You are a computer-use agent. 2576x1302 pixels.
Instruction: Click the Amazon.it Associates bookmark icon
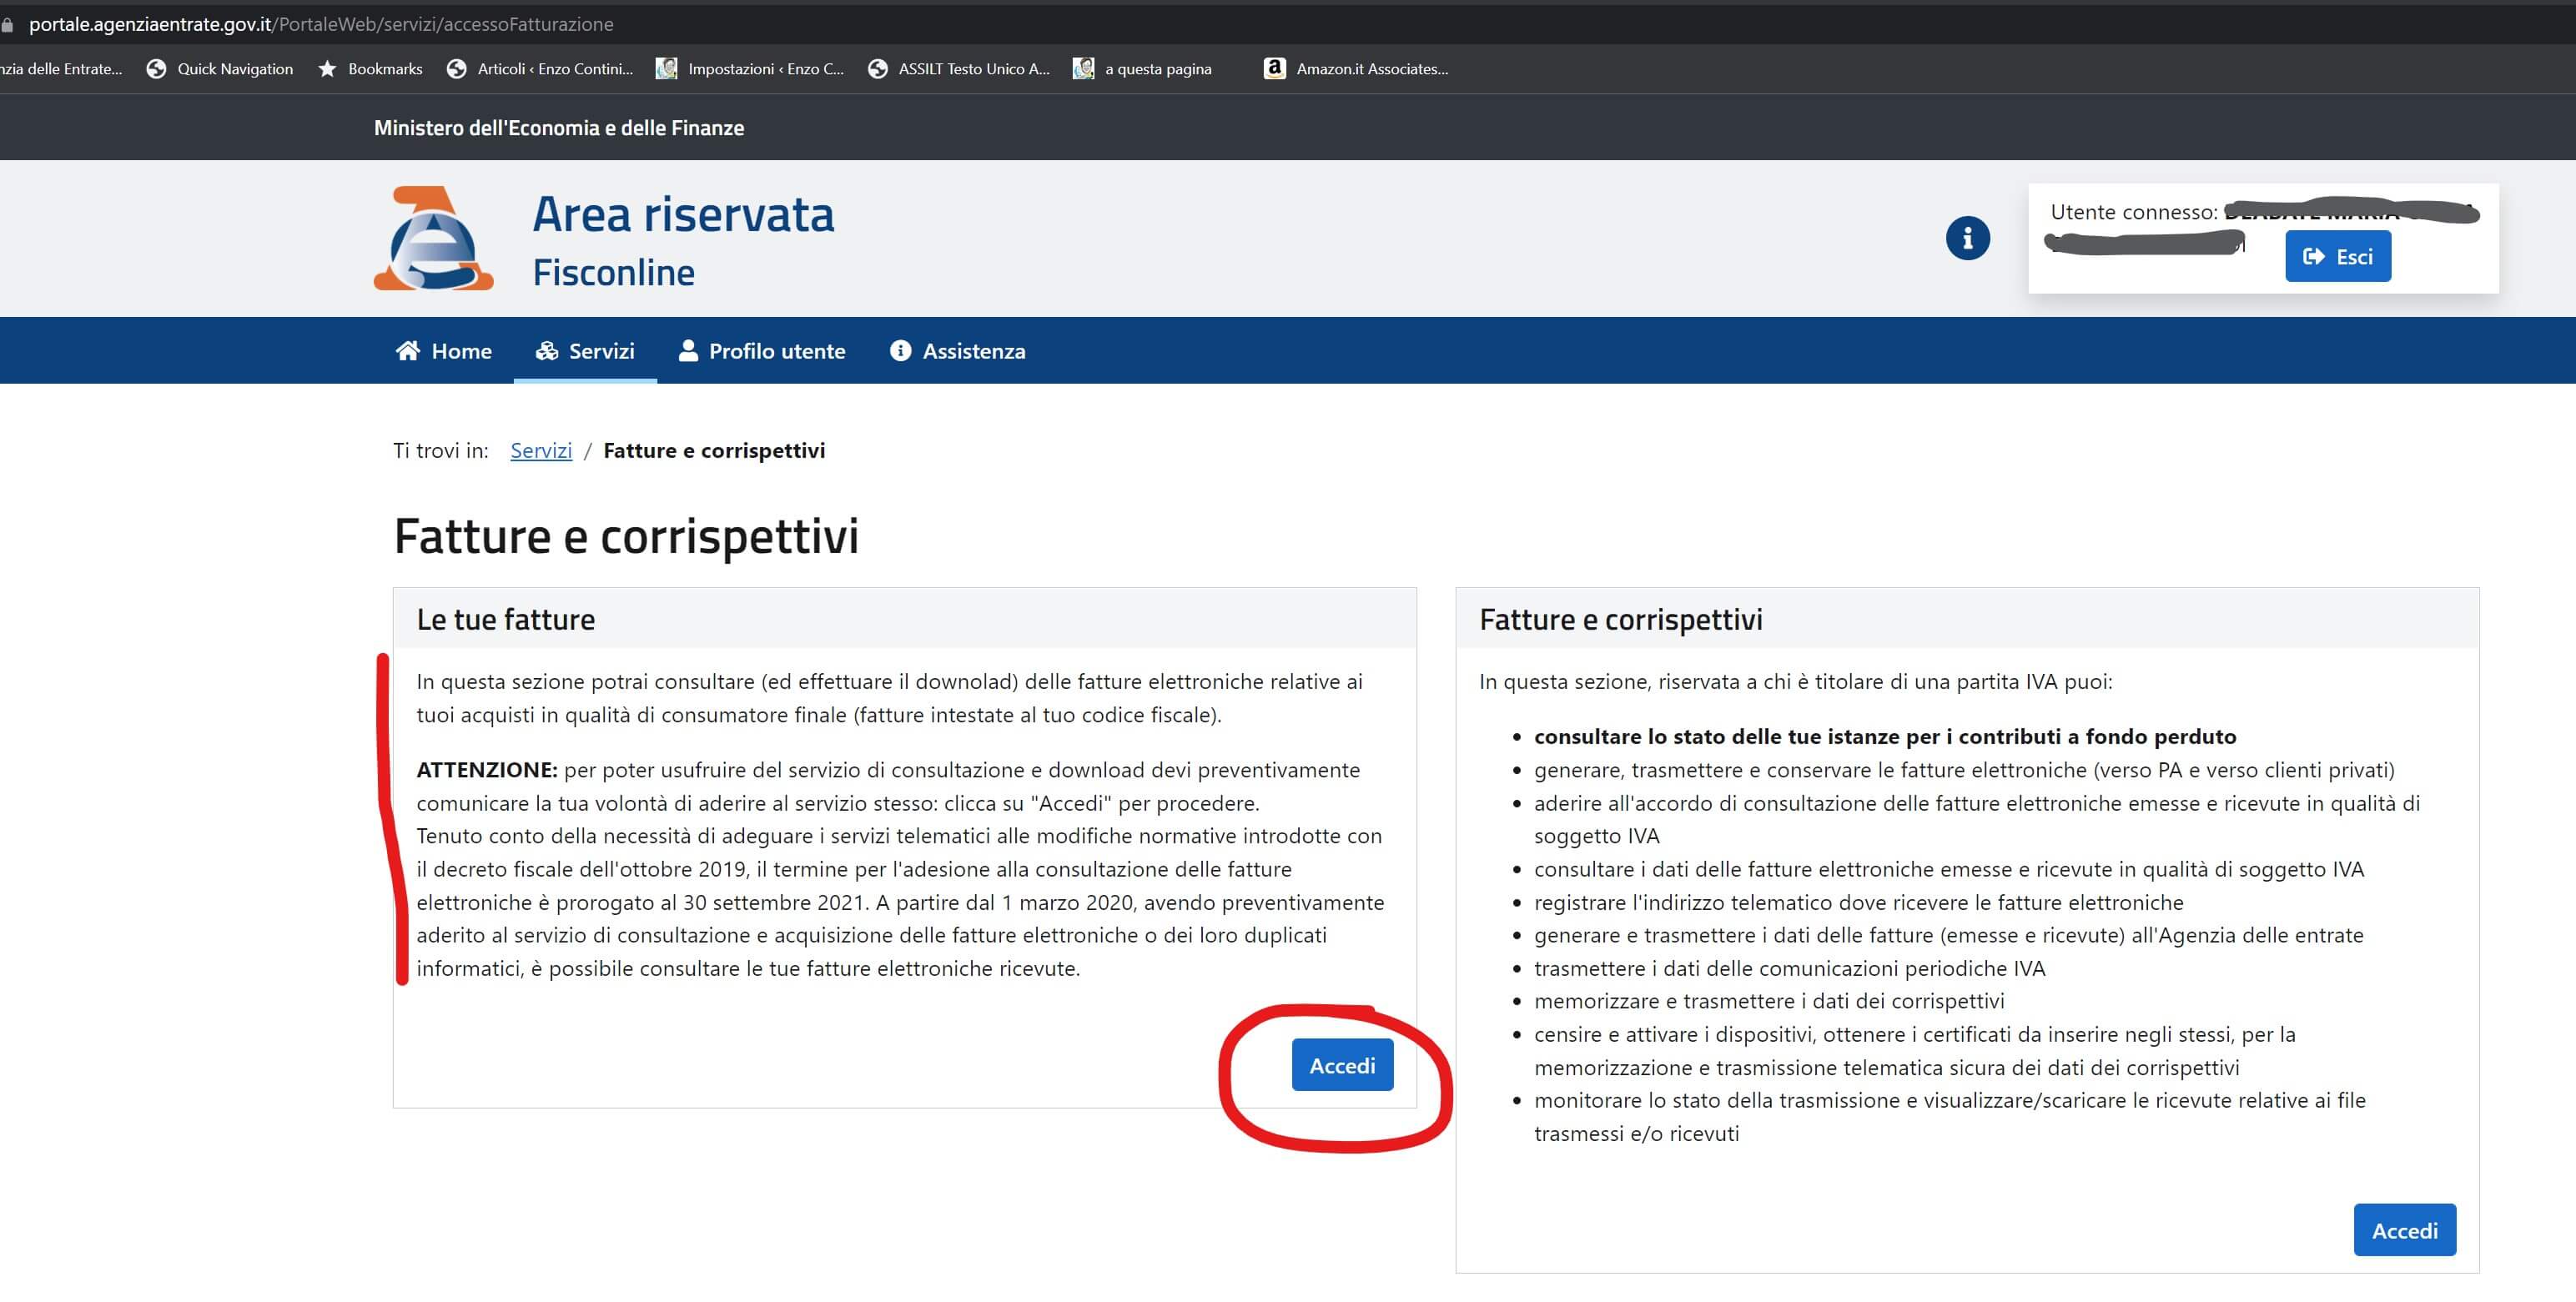(x=1274, y=69)
